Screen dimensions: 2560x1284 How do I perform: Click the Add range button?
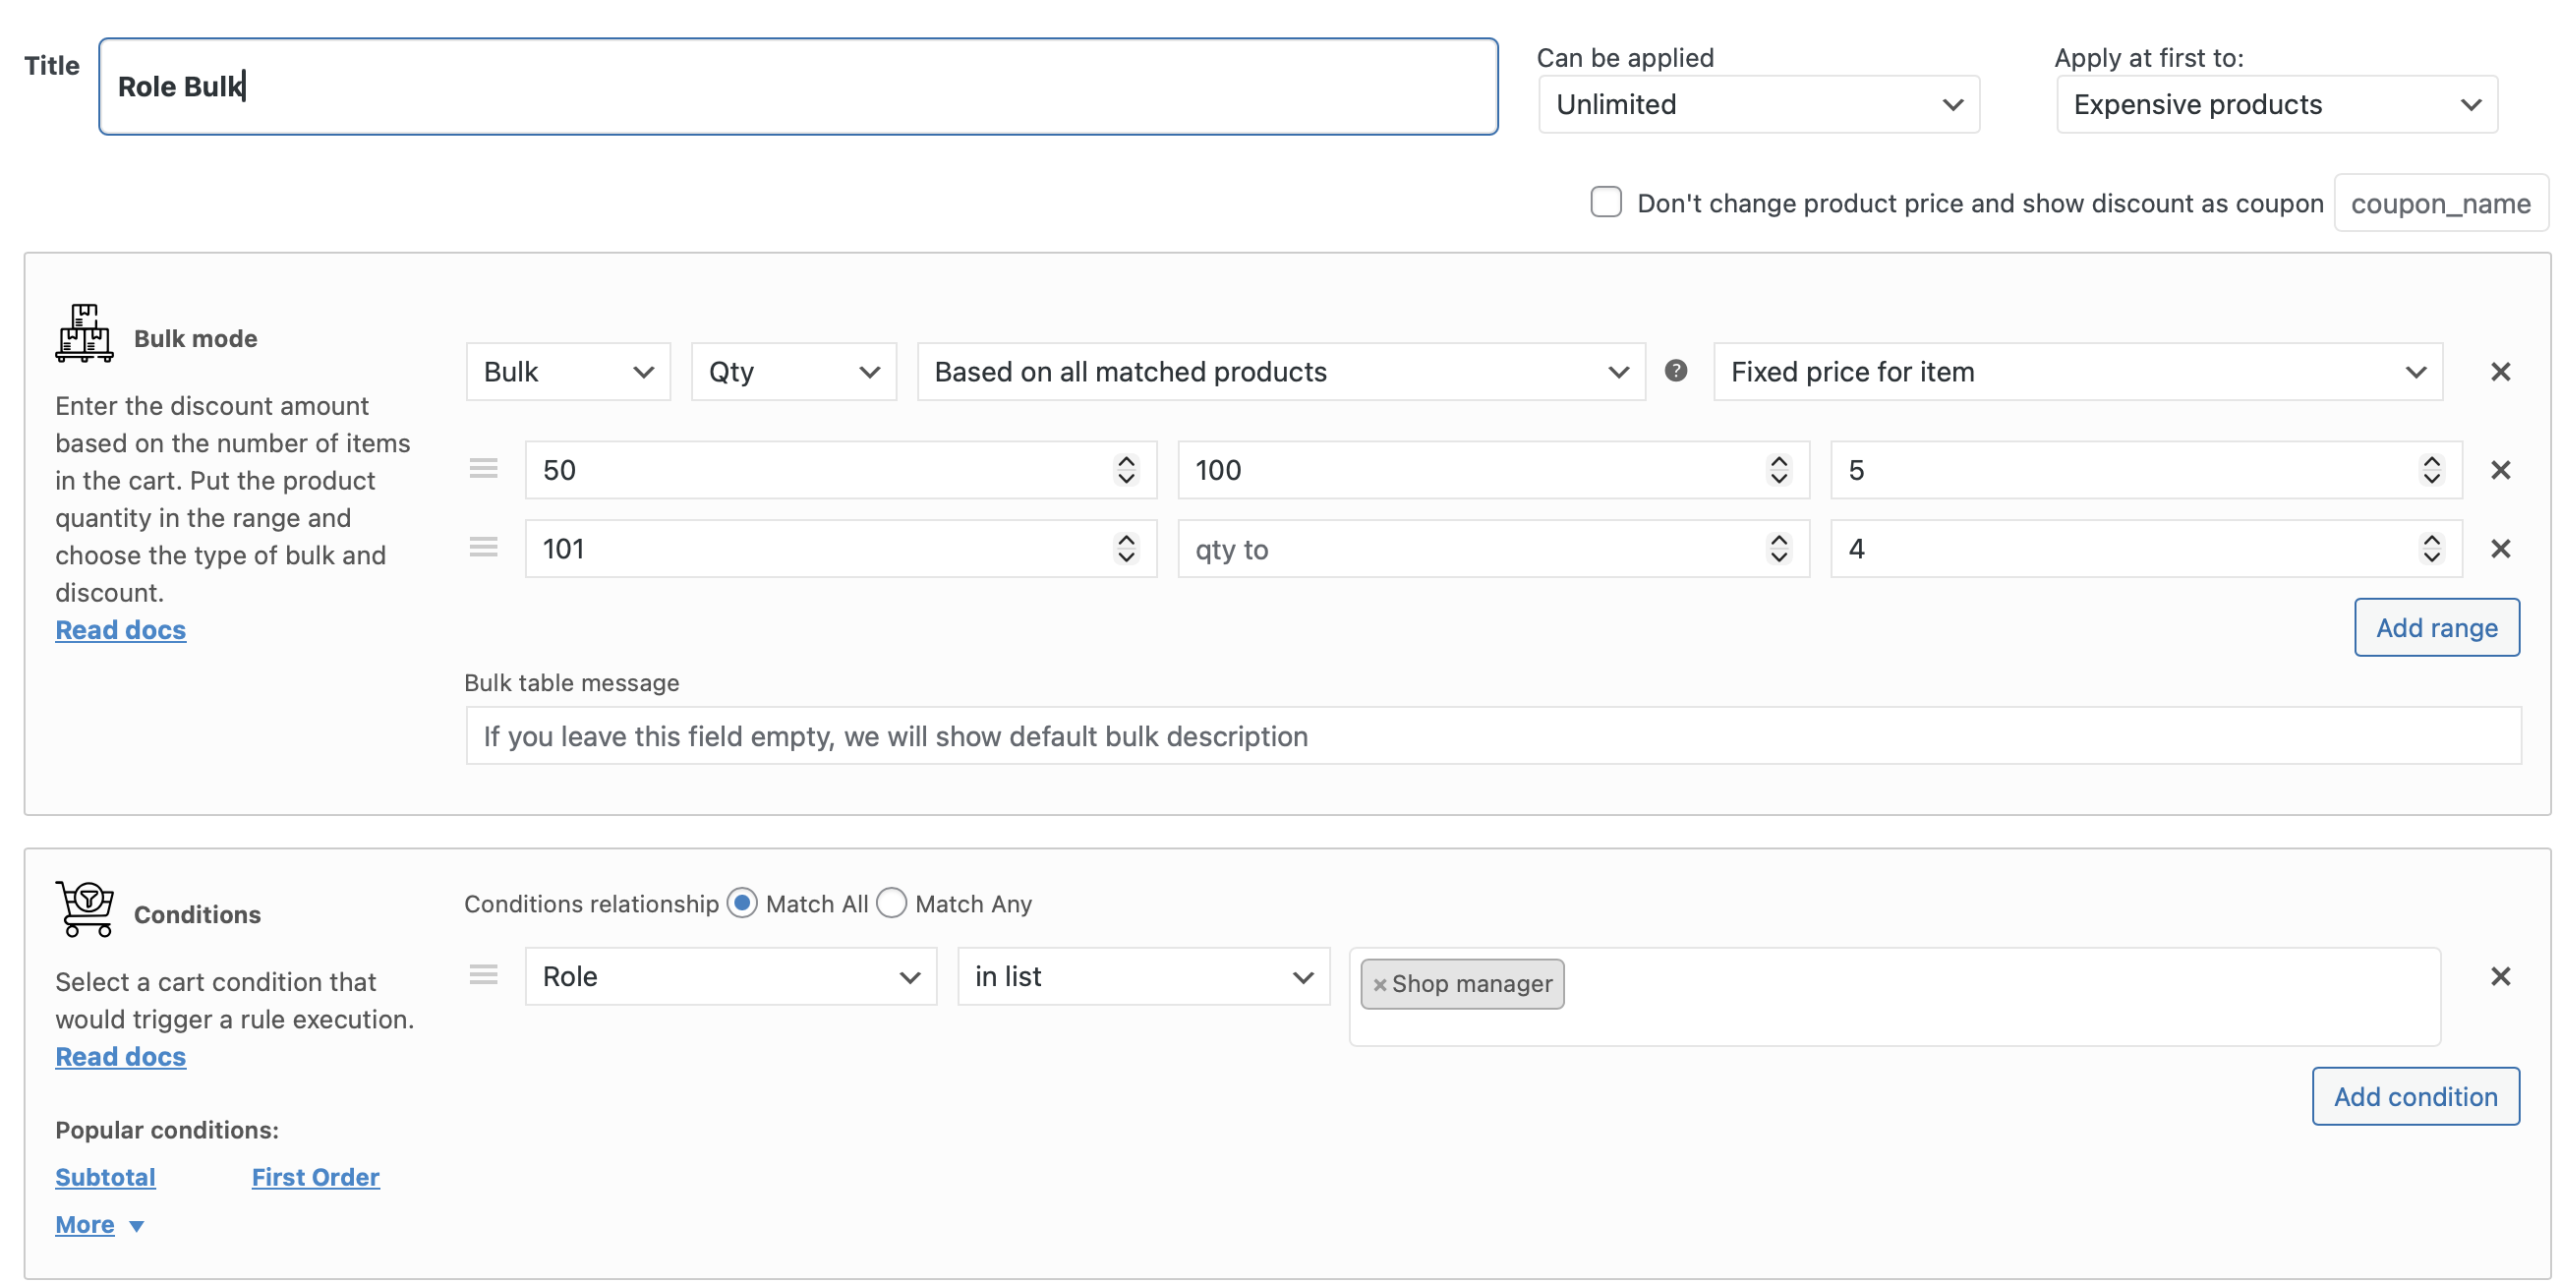[2435, 628]
